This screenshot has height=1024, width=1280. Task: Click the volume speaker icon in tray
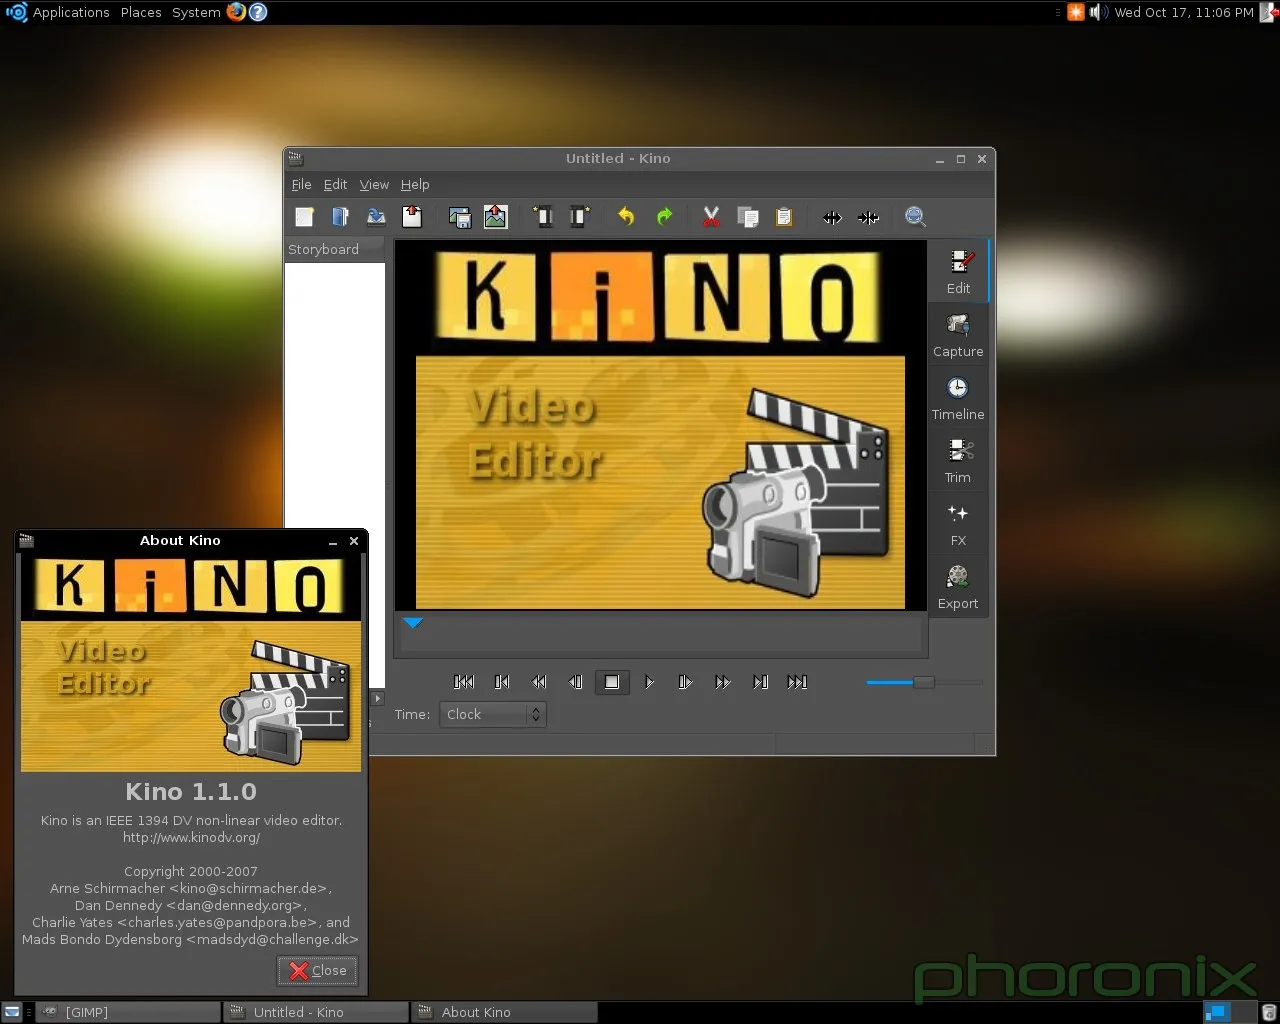pos(1098,12)
